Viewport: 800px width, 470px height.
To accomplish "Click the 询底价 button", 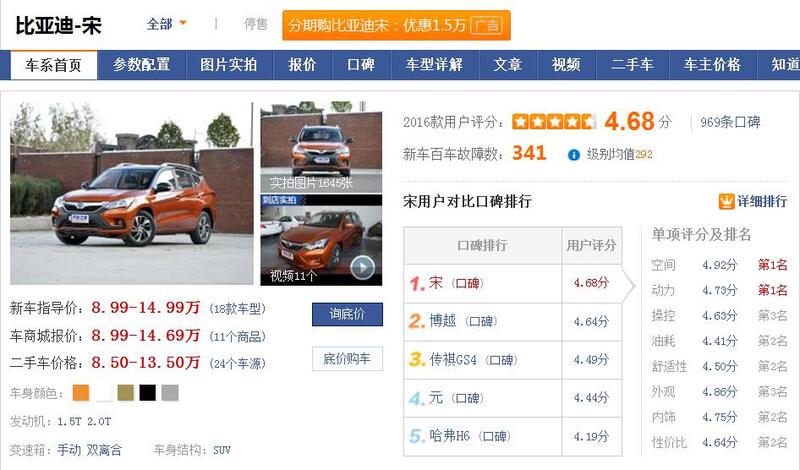I will coord(347,314).
